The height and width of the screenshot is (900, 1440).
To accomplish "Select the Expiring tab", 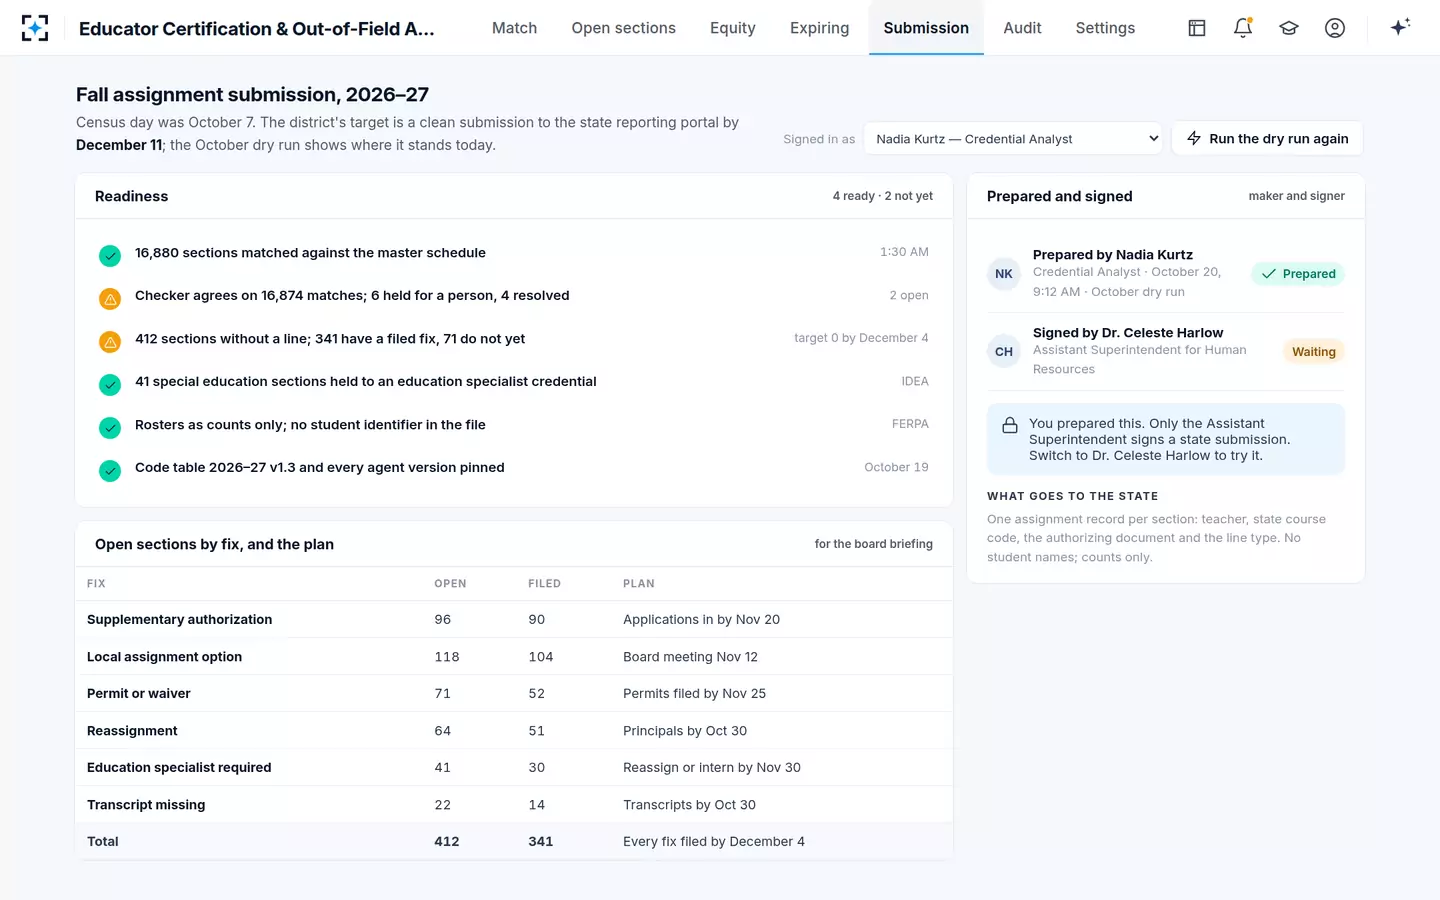I will pos(820,28).
